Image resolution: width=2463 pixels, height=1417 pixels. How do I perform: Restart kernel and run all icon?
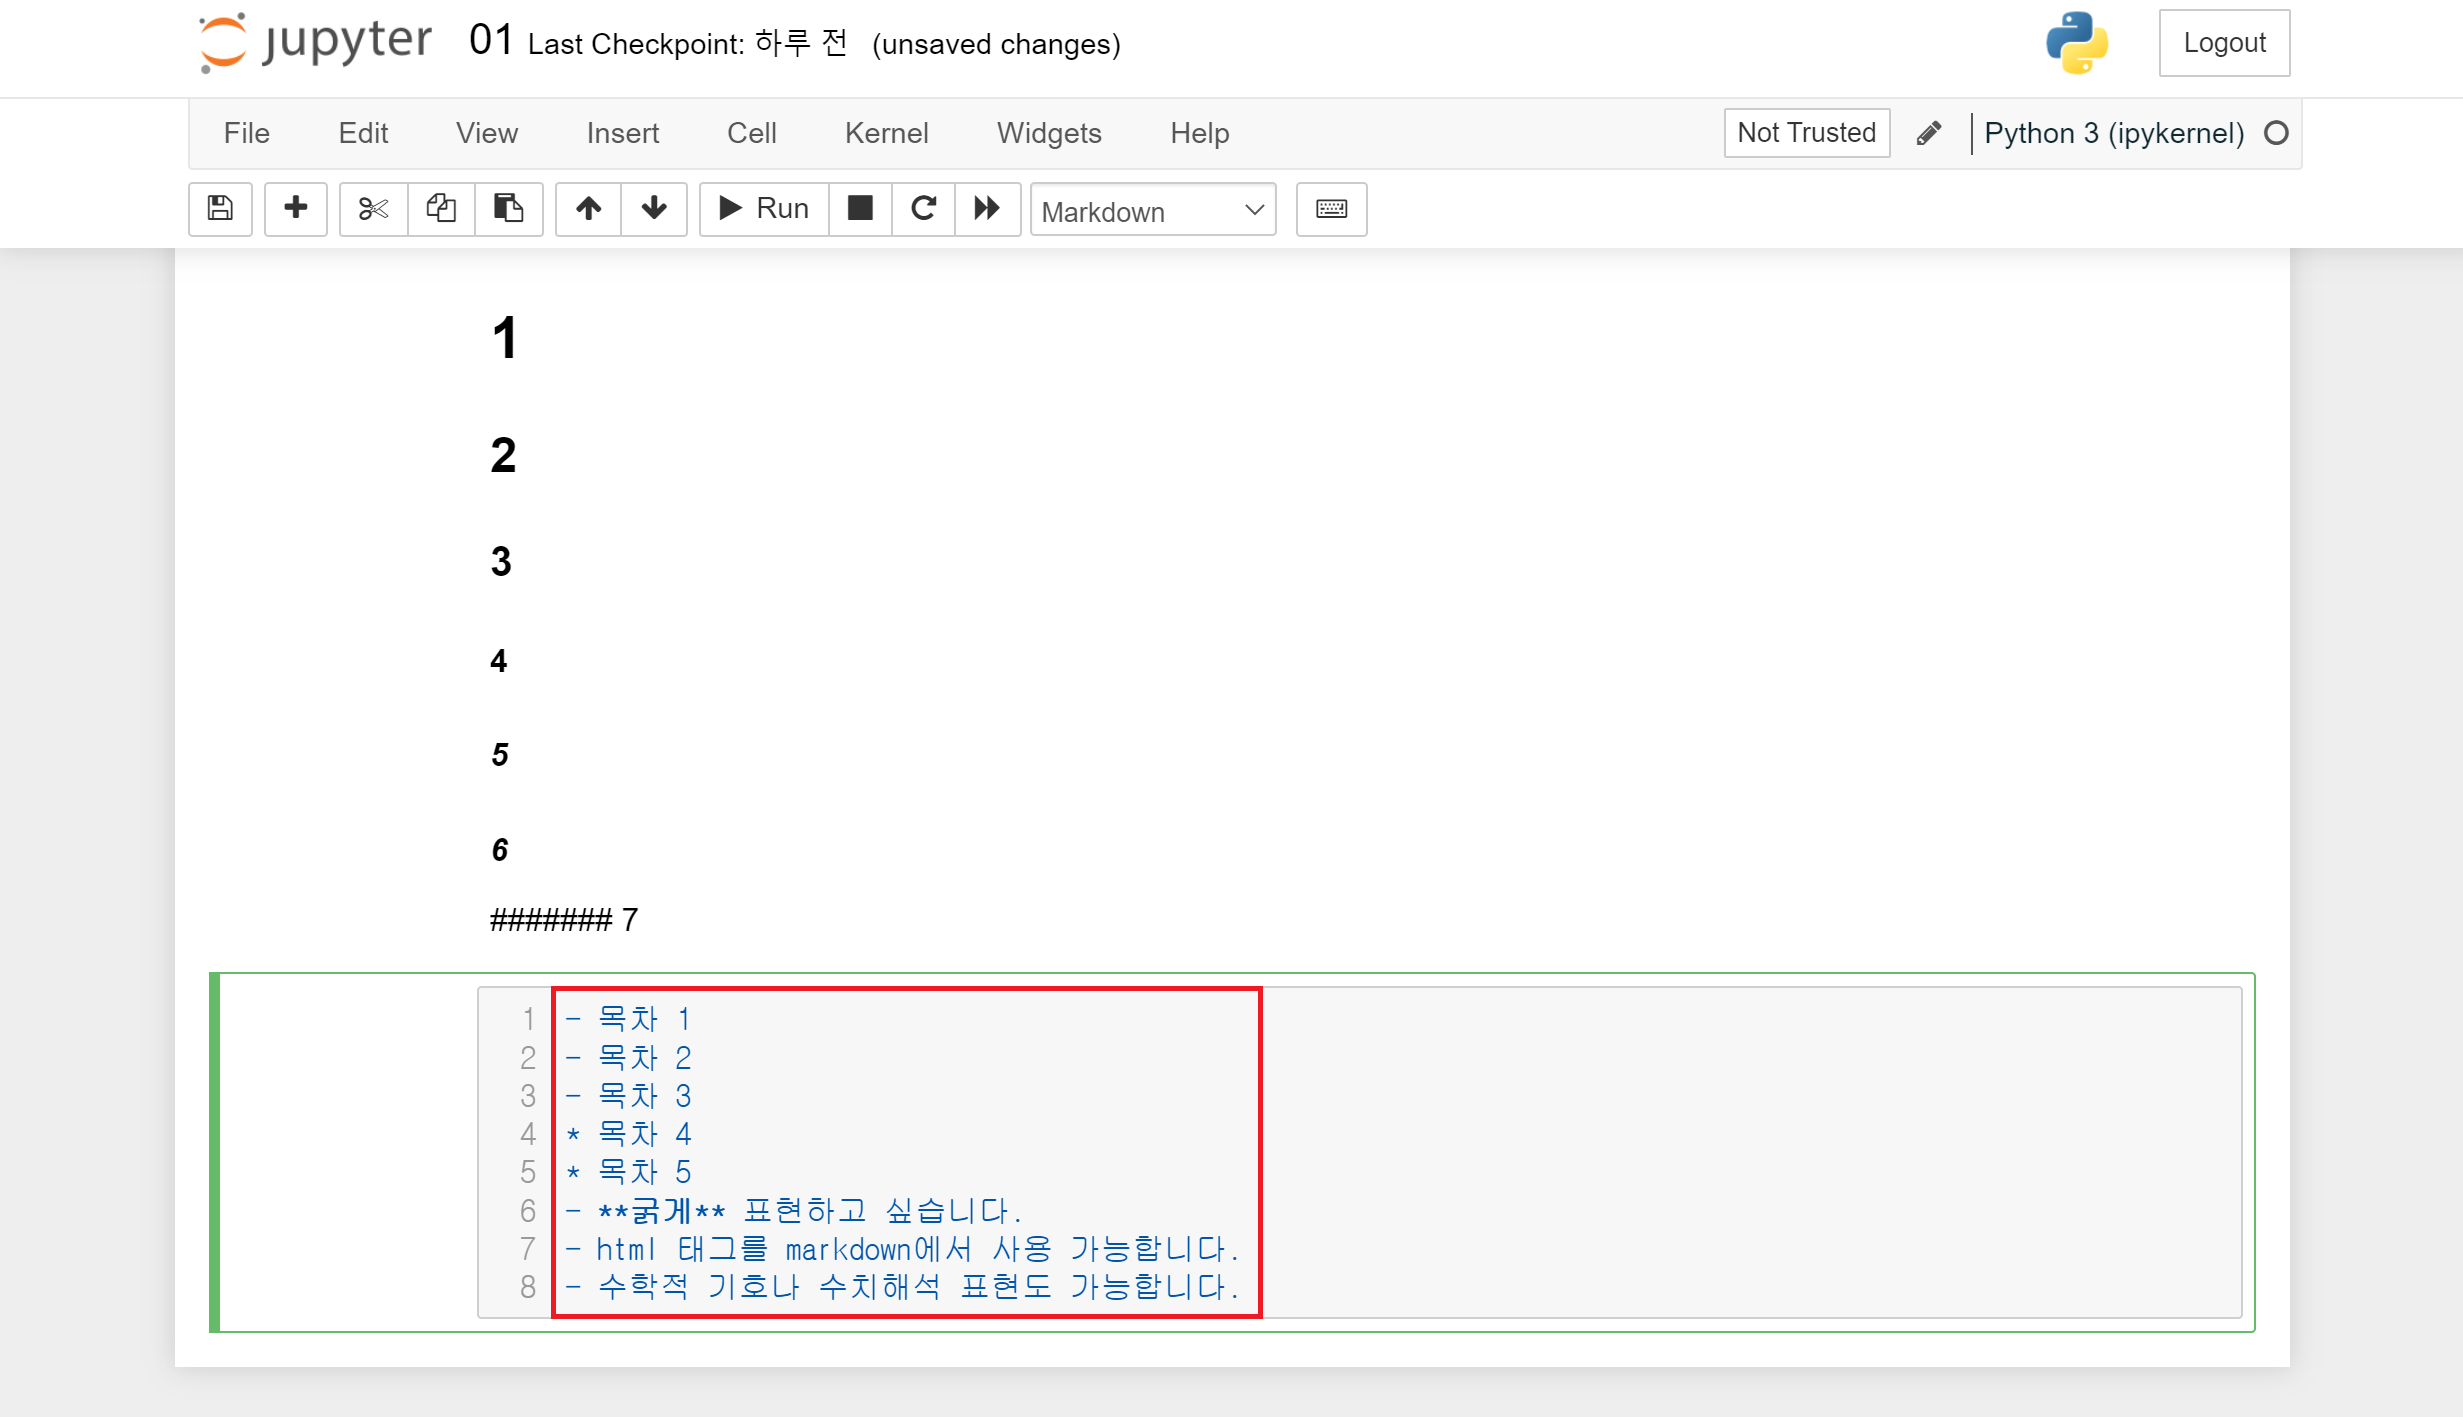[x=987, y=208]
